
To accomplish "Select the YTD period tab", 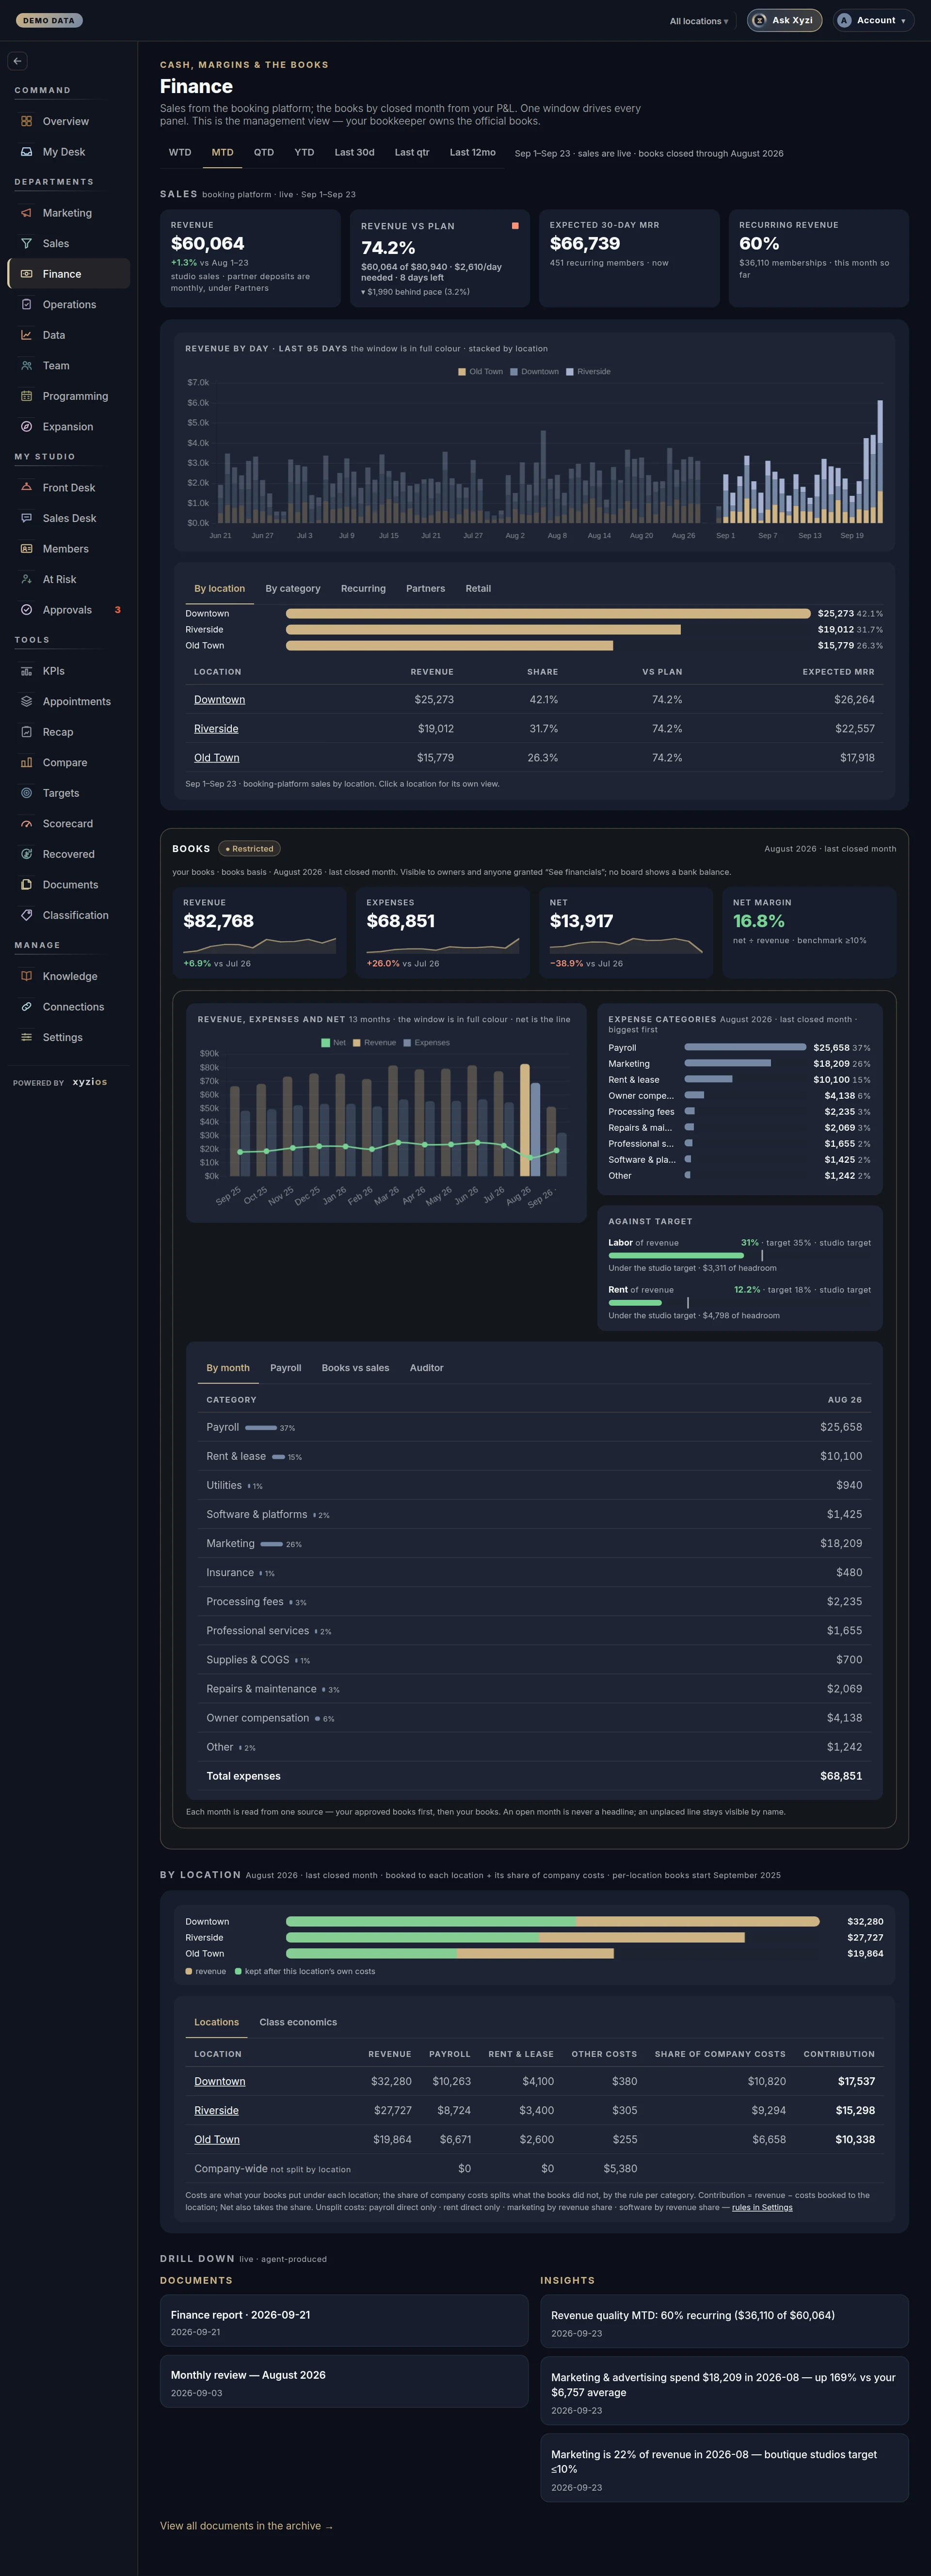I will 304,153.
